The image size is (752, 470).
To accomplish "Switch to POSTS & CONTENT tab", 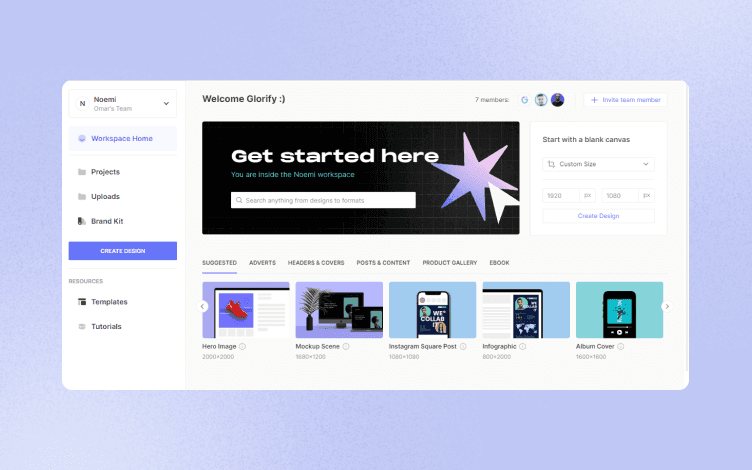I will pyautogui.click(x=383, y=263).
